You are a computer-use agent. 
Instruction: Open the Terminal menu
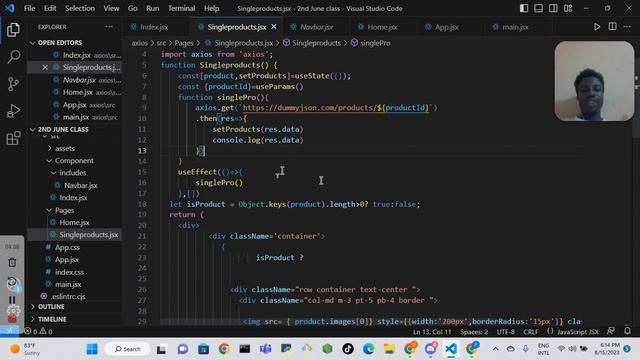click(181, 8)
